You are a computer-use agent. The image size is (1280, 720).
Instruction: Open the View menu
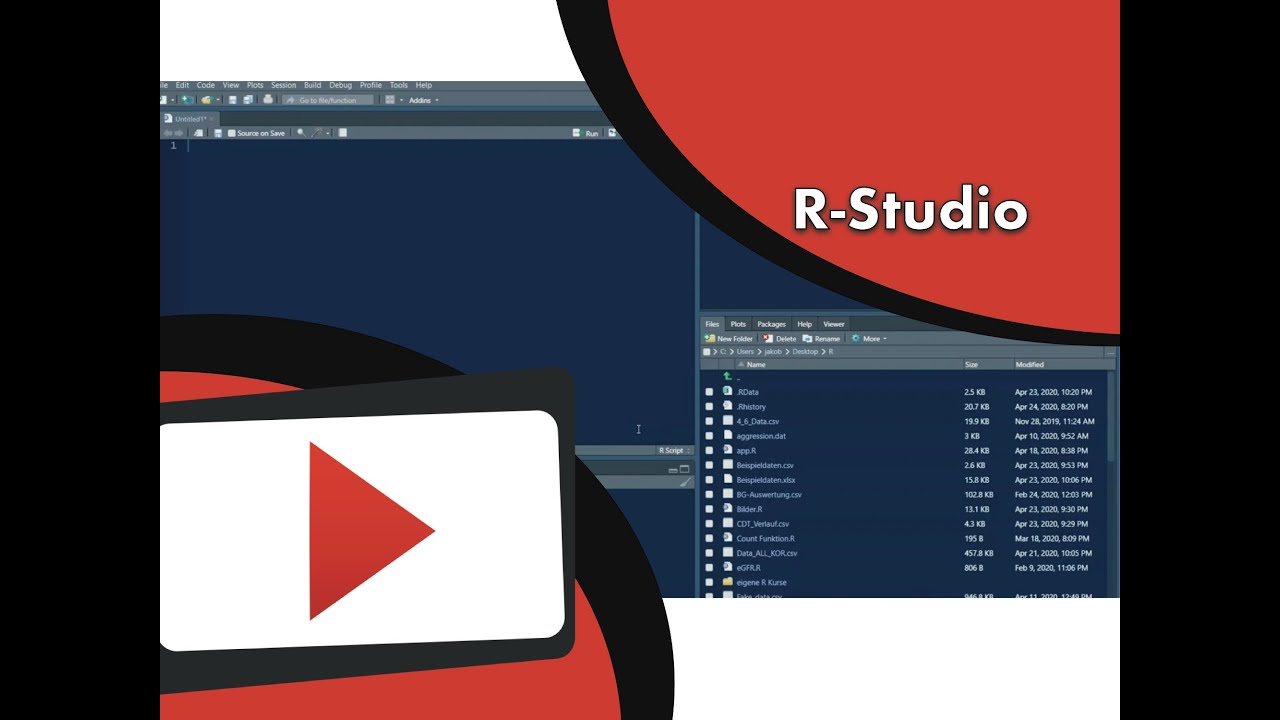click(231, 85)
